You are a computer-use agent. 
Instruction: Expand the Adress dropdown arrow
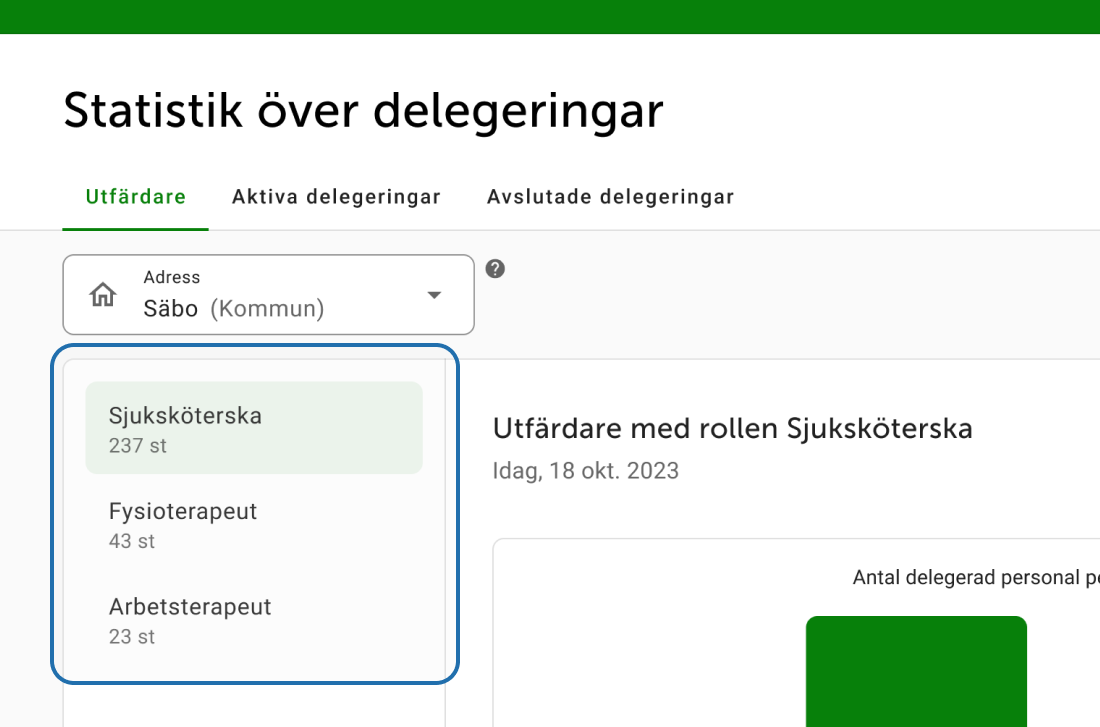pyautogui.click(x=434, y=295)
